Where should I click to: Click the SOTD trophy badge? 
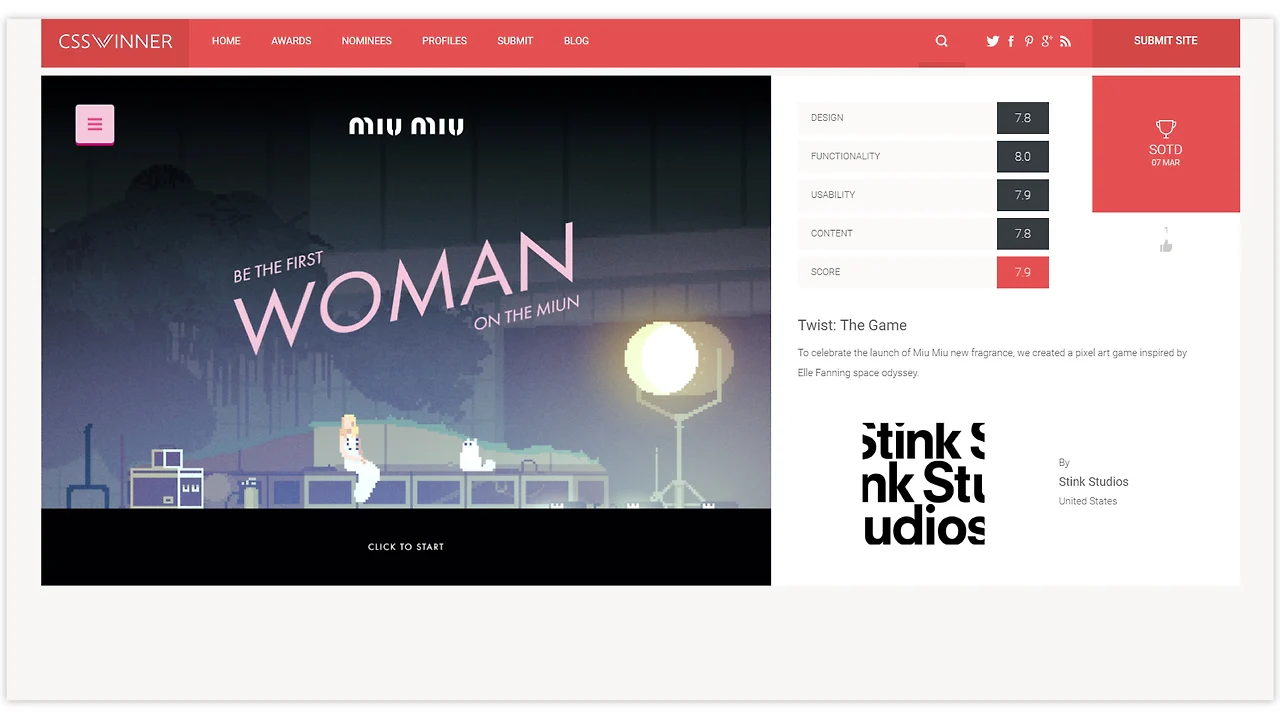1166,144
